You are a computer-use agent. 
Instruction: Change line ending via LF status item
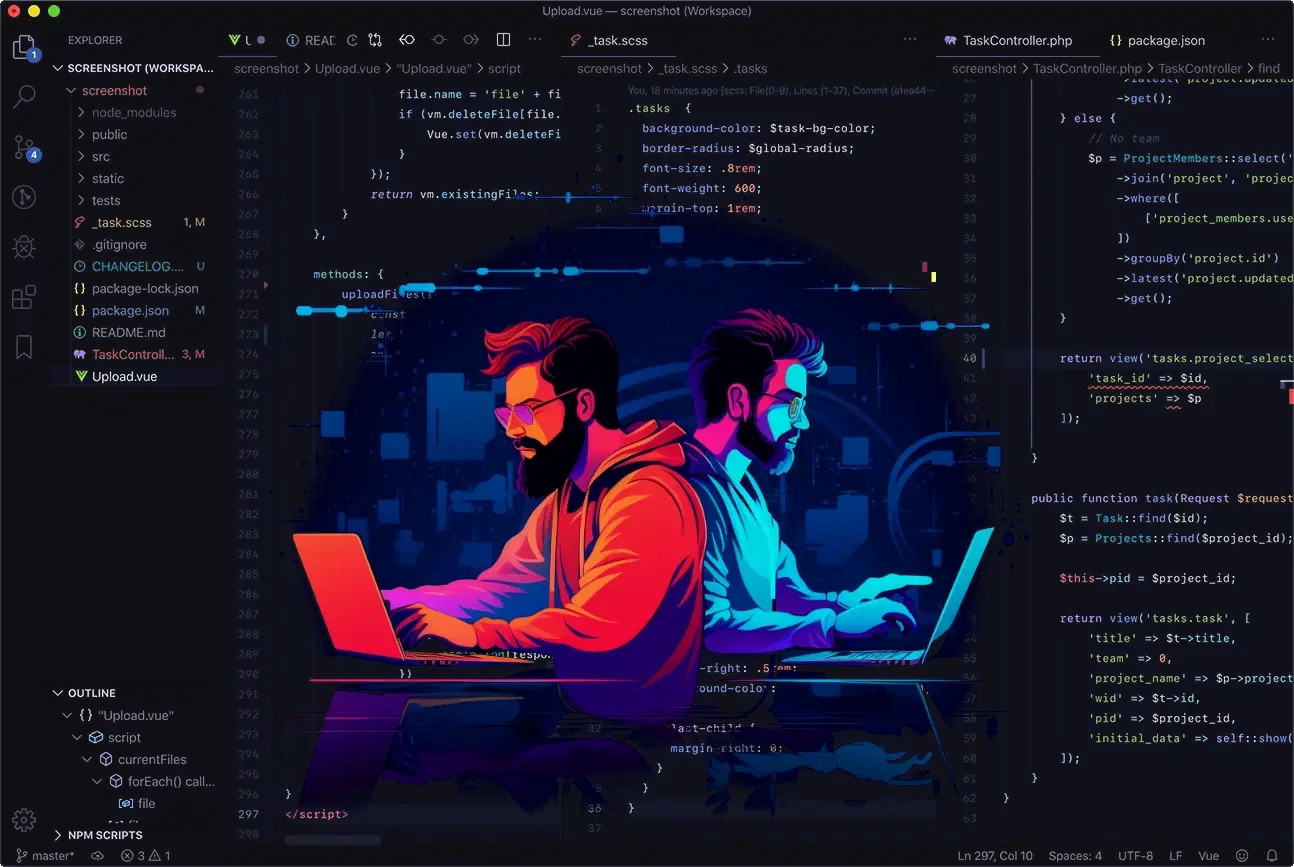[x=1176, y=856]
